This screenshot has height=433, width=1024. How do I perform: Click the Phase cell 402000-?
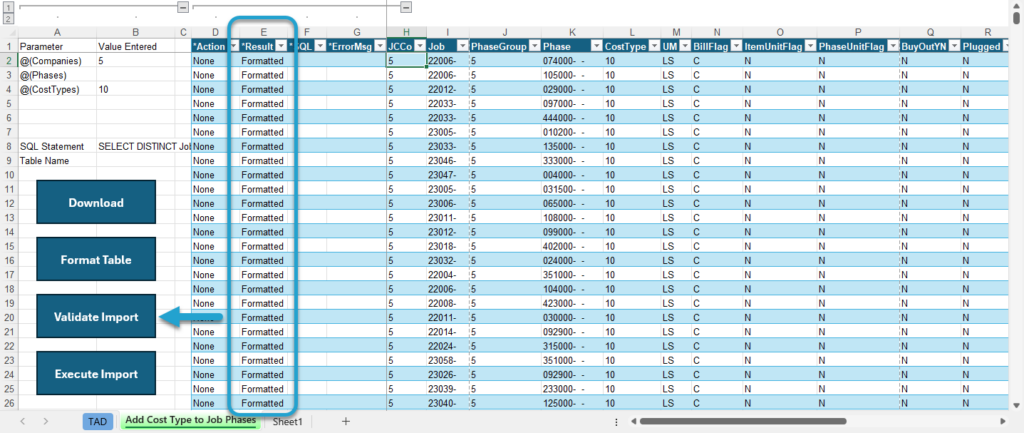(572, 246)
